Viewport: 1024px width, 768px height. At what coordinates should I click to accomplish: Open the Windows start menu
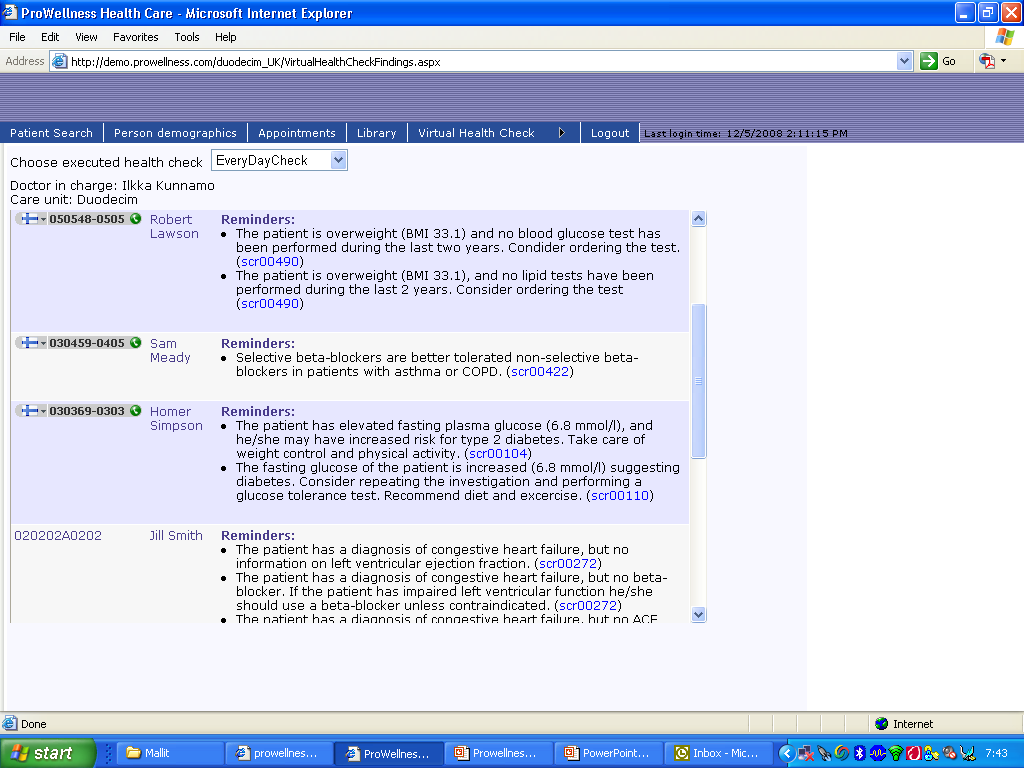point(47,753)
